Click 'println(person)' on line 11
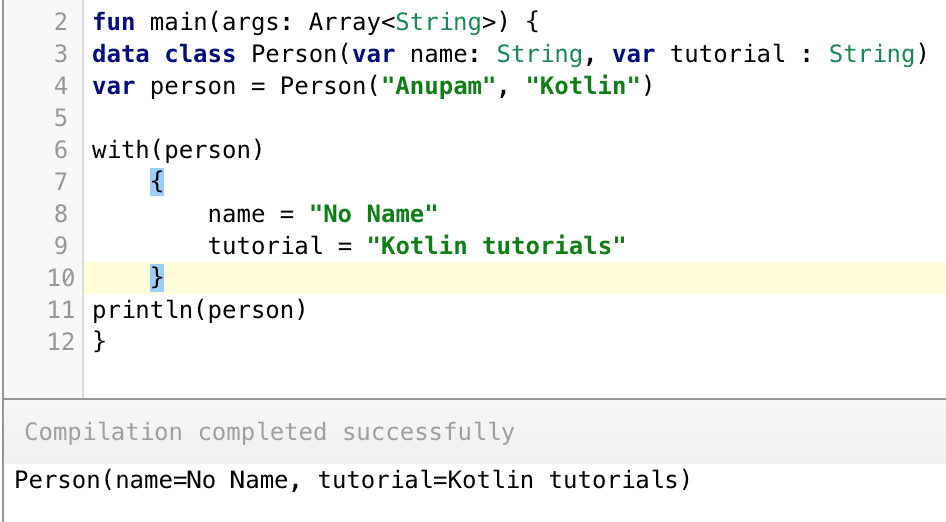The height and width of the screenshot is (522, 946). tap(200, 310)
